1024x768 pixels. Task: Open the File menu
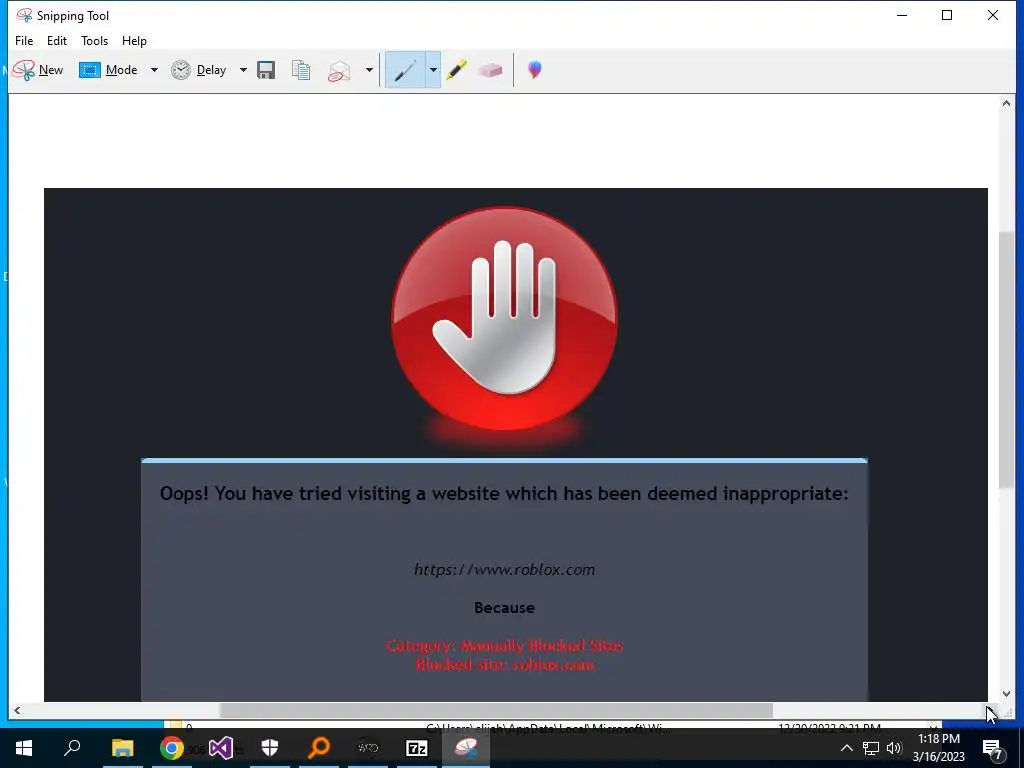24,40
